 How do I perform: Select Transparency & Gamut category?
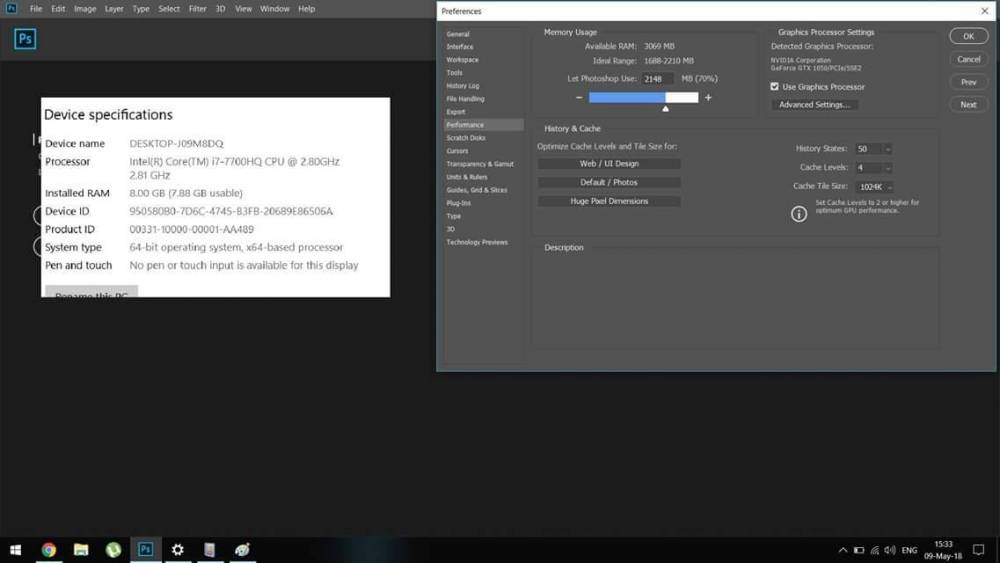[480, 164]
